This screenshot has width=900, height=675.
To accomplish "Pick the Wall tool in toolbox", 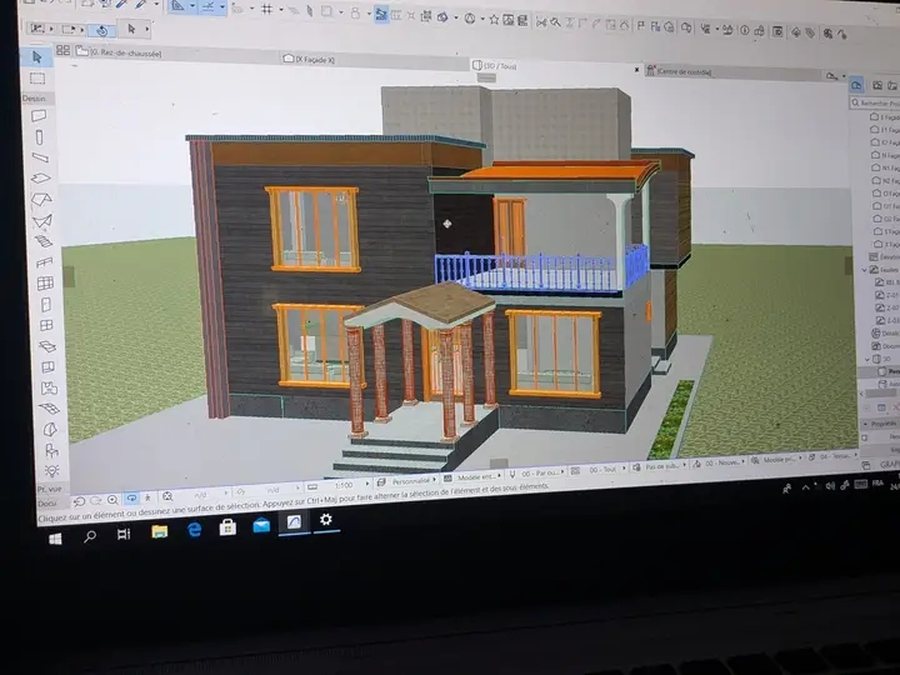I will click(x=38, y=116).
